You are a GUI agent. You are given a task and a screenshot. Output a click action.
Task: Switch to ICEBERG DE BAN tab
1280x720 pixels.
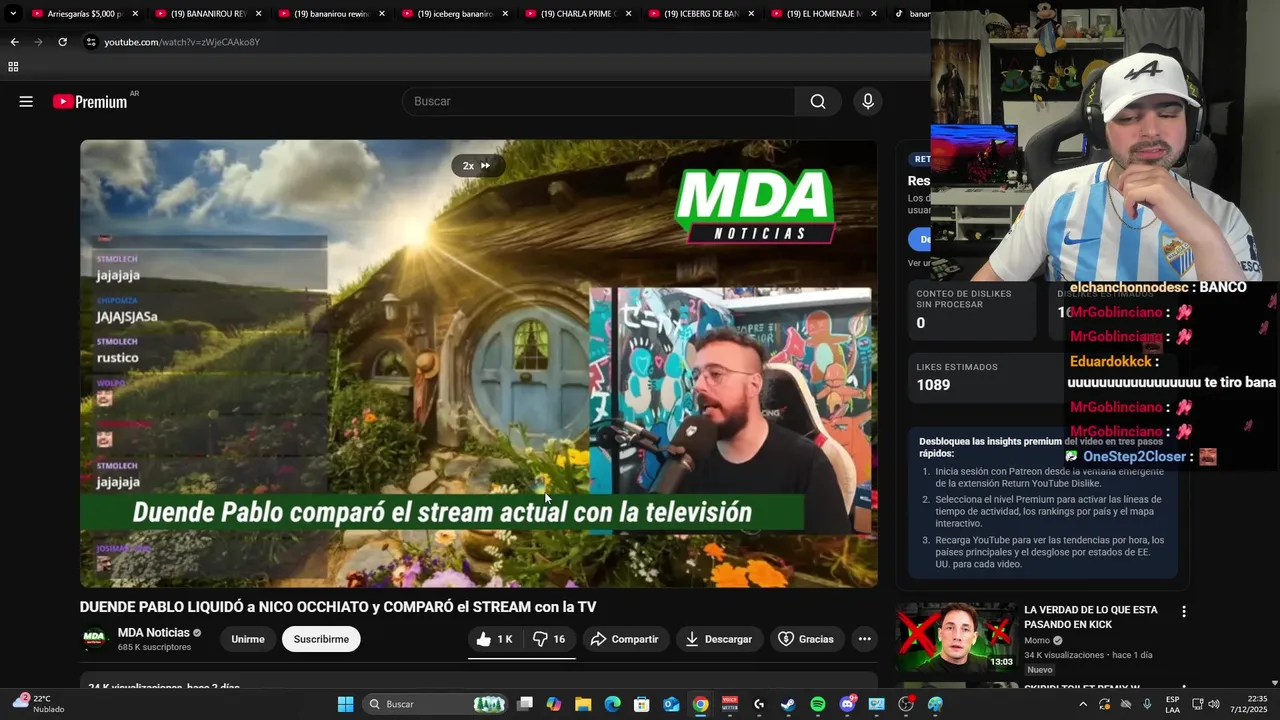(x=700, y=14)
